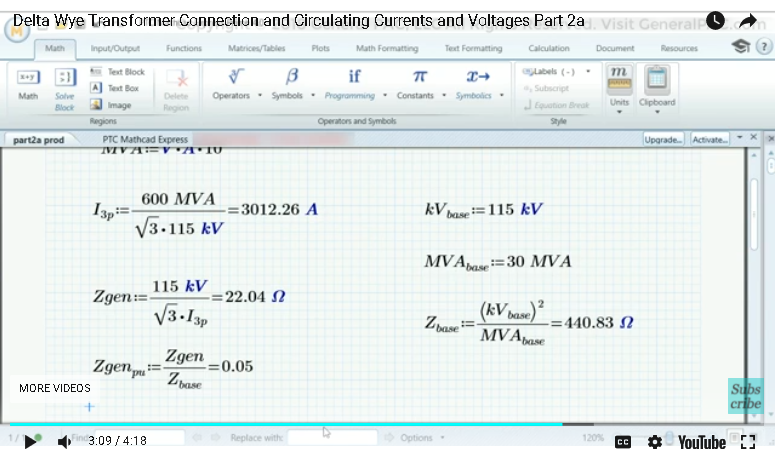Open video on YouTube logo
Image resolution: width=775 pixels, height=455 pixels.
pyautogui.click(x=701, y=442)
